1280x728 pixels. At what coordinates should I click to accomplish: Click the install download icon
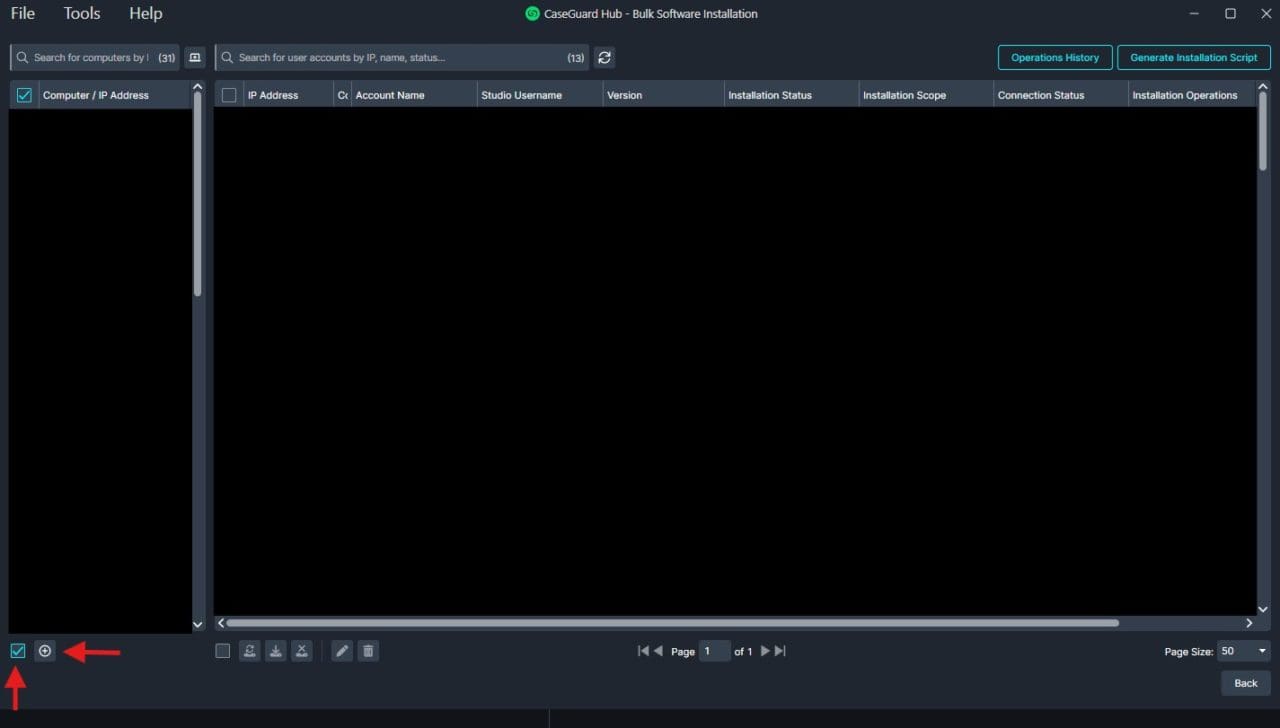276,651
